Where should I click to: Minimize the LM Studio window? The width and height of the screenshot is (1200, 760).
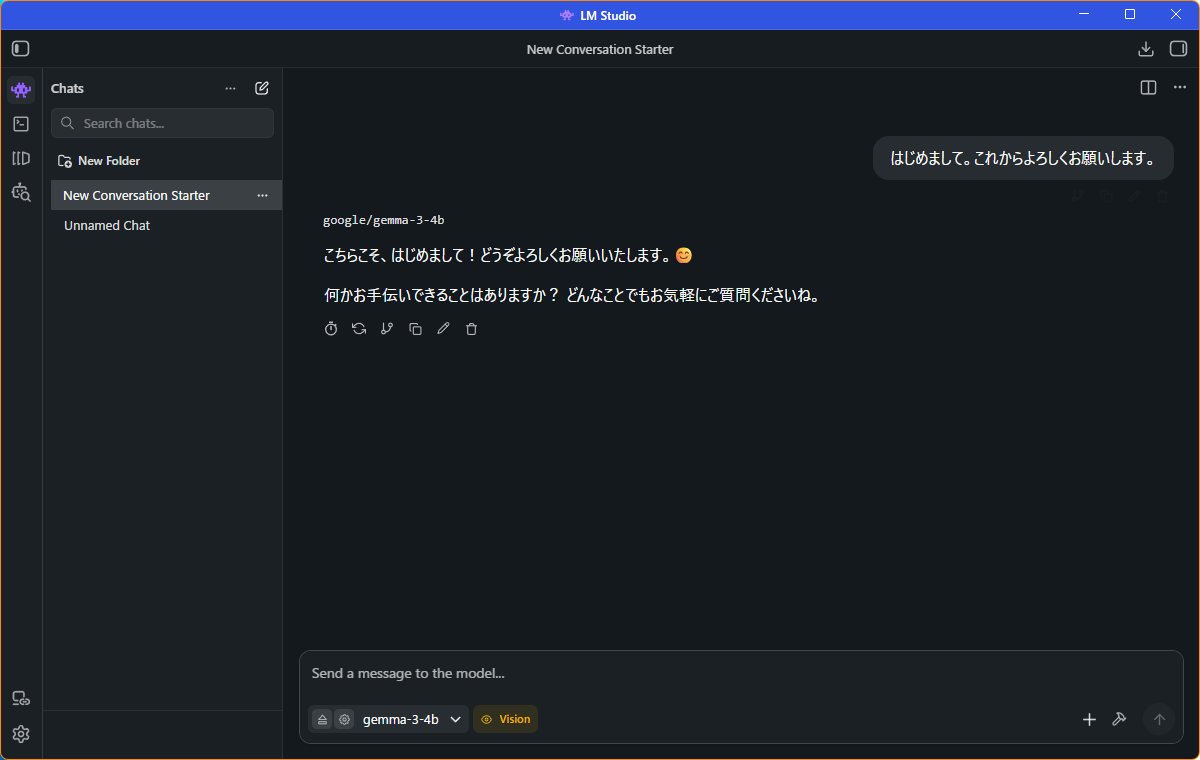click(x=1085, y=15)
